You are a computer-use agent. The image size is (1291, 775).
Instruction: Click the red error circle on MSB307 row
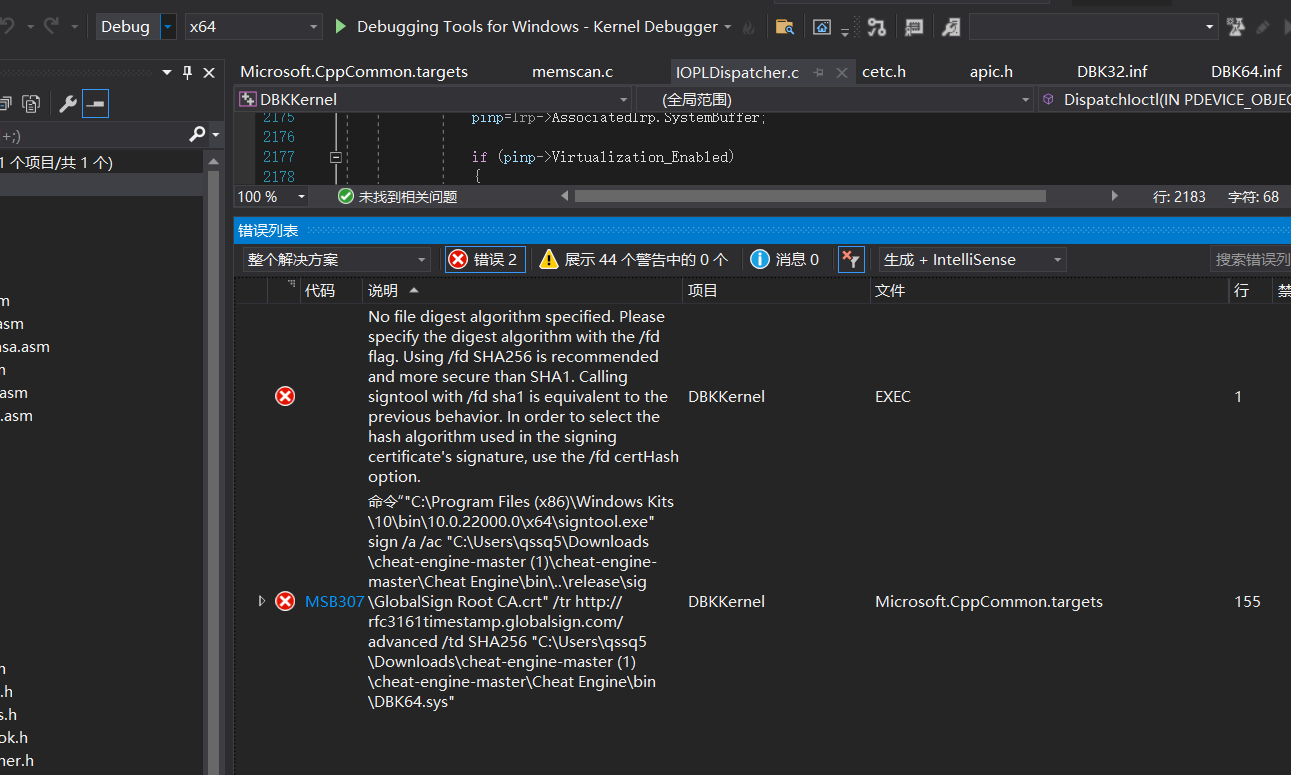click(x=284, y=601)
